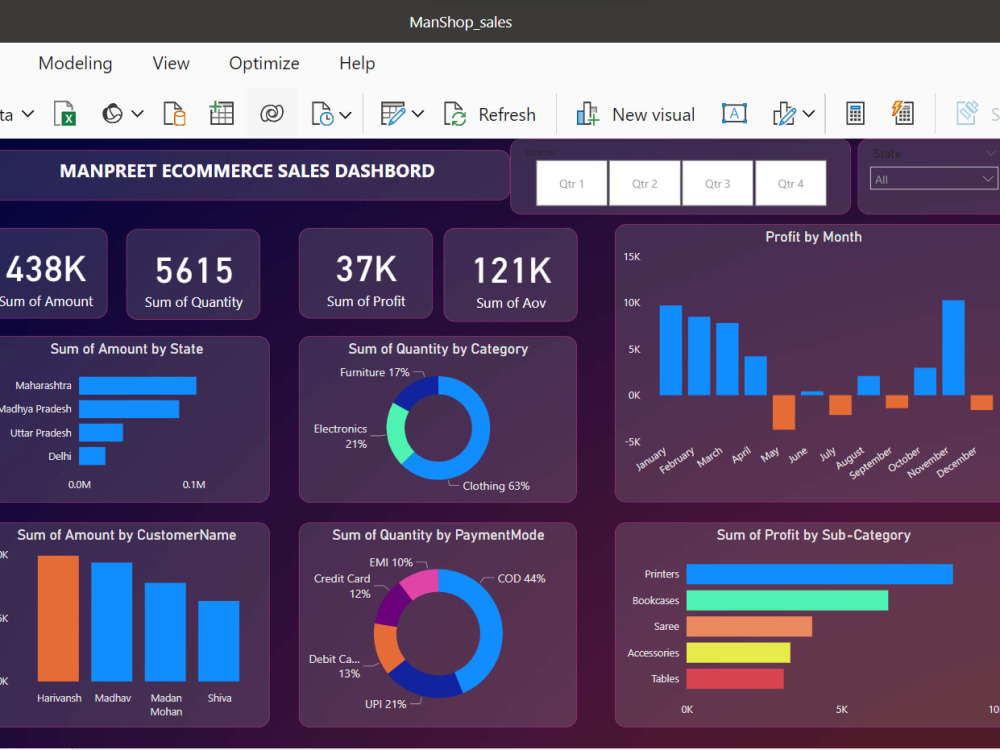This screenshot has width=1000, height=750.
Task: Click the Excel workbook import icon
Action: pos(65,113)
